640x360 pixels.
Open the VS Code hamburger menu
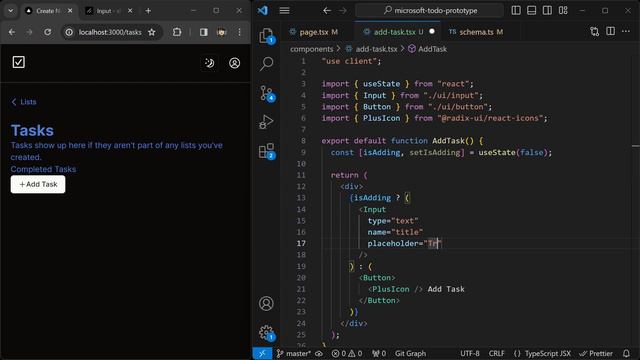[284, 11]
